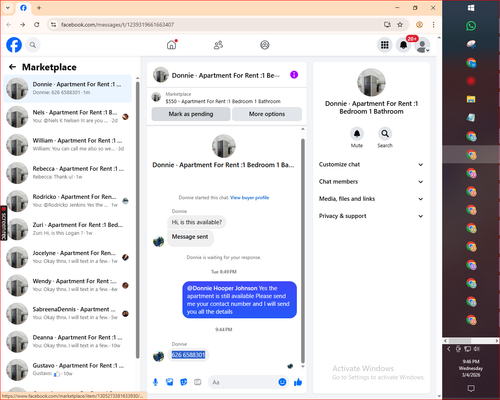500x400 pixels.
Task: Click the bookmark star in address bar
Action: click(400, 24)
